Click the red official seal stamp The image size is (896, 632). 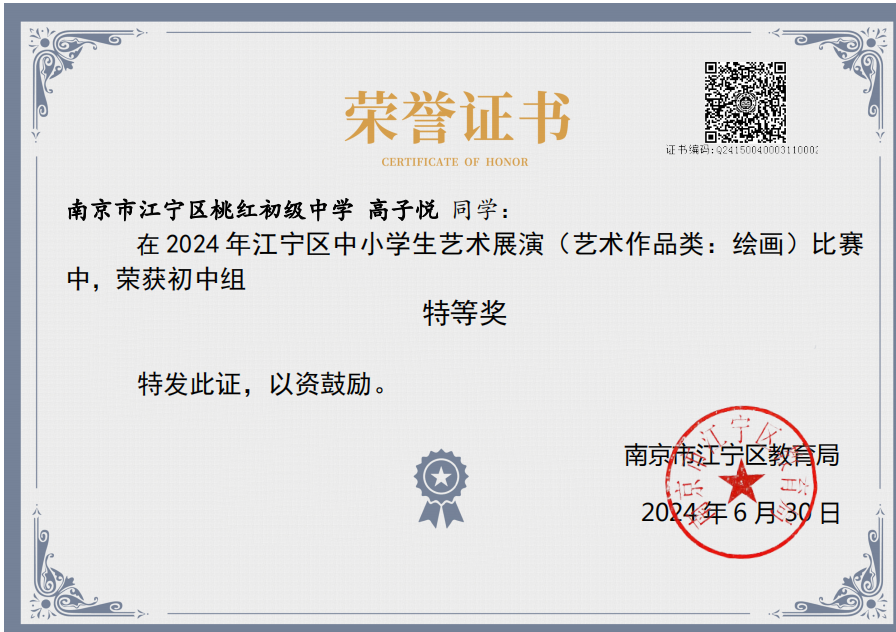click(741, 482)
